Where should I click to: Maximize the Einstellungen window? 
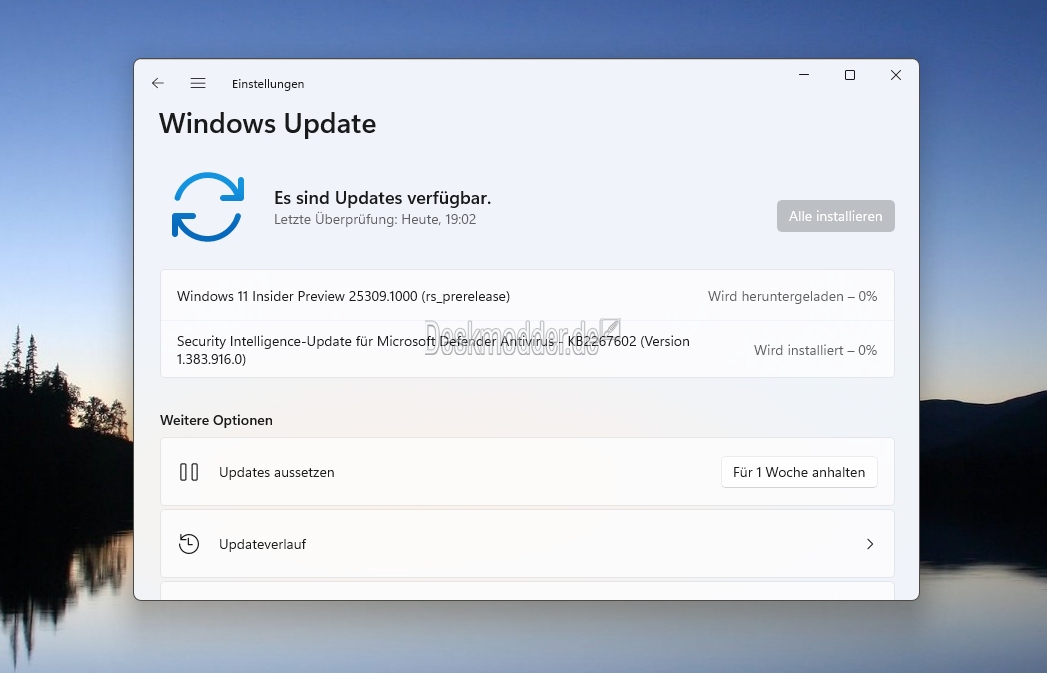click(850, 75)
